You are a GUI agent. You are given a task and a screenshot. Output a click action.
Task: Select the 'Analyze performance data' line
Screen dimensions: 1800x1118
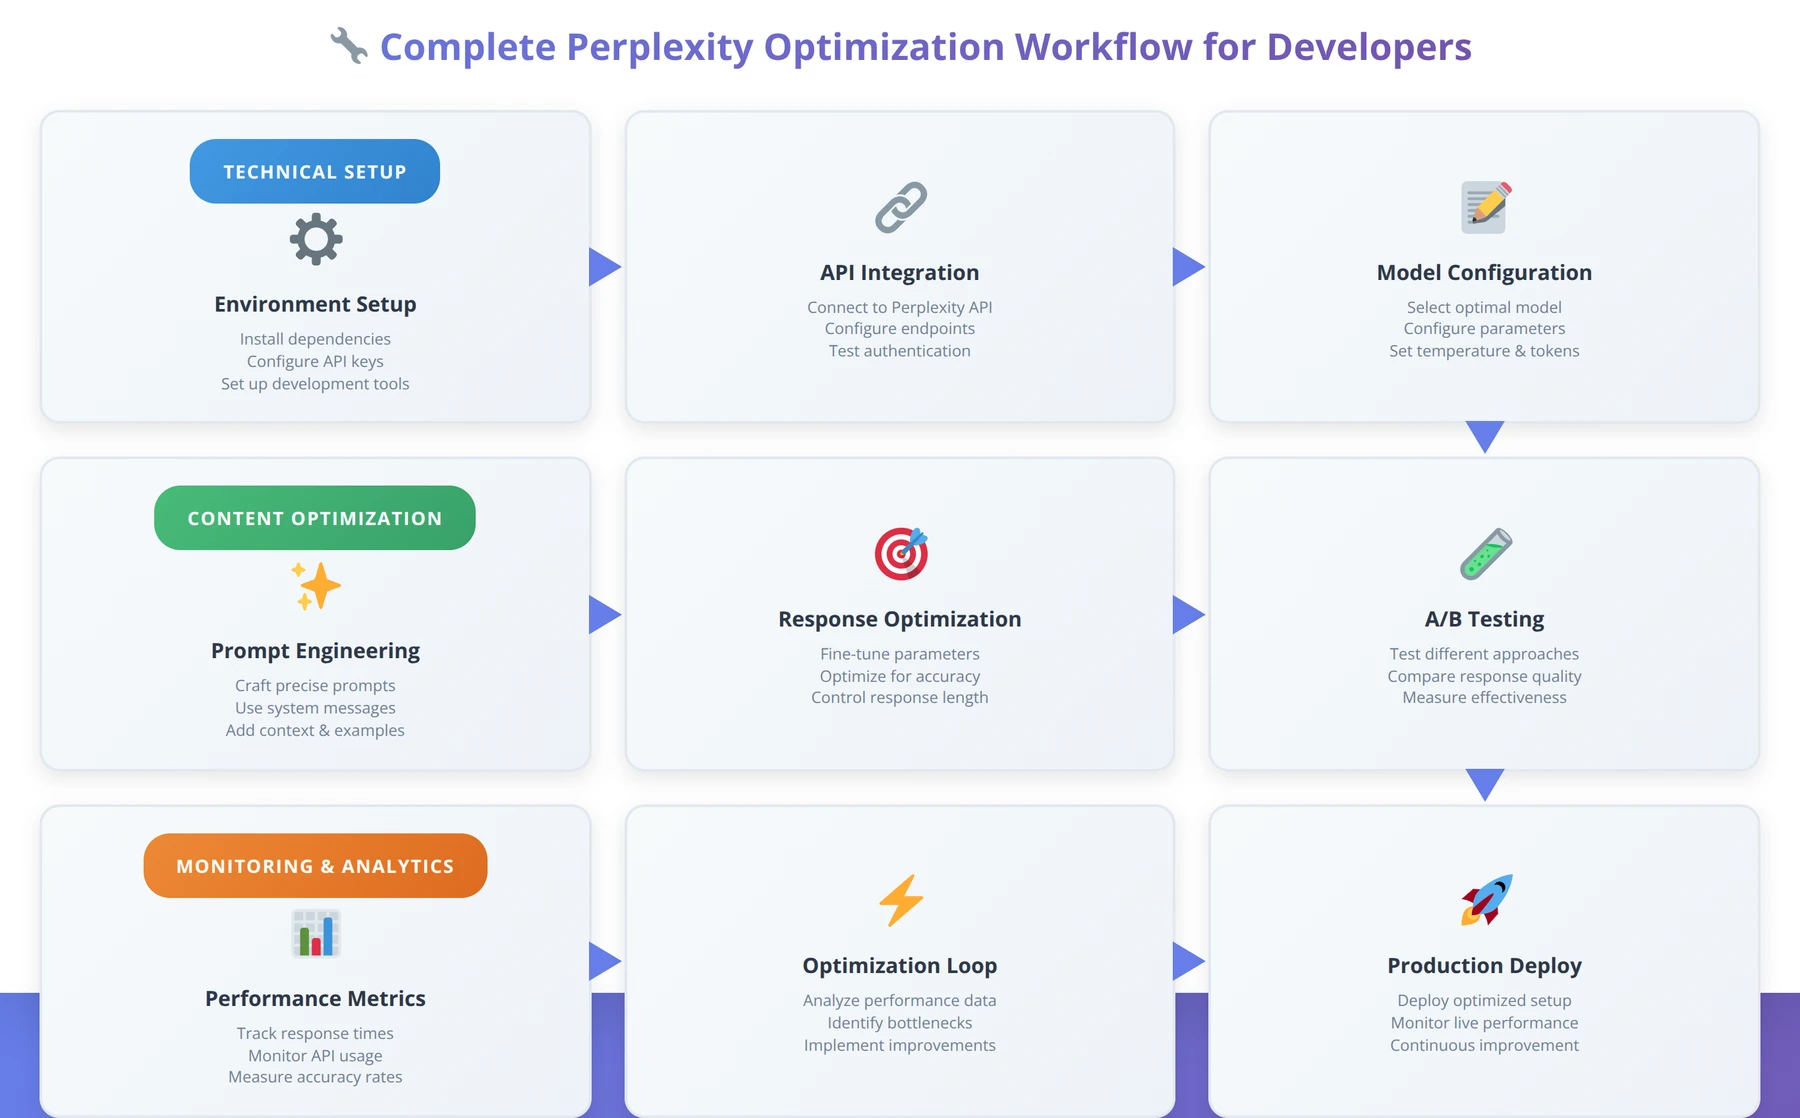pyautogui.click(x=900, y=1000)
